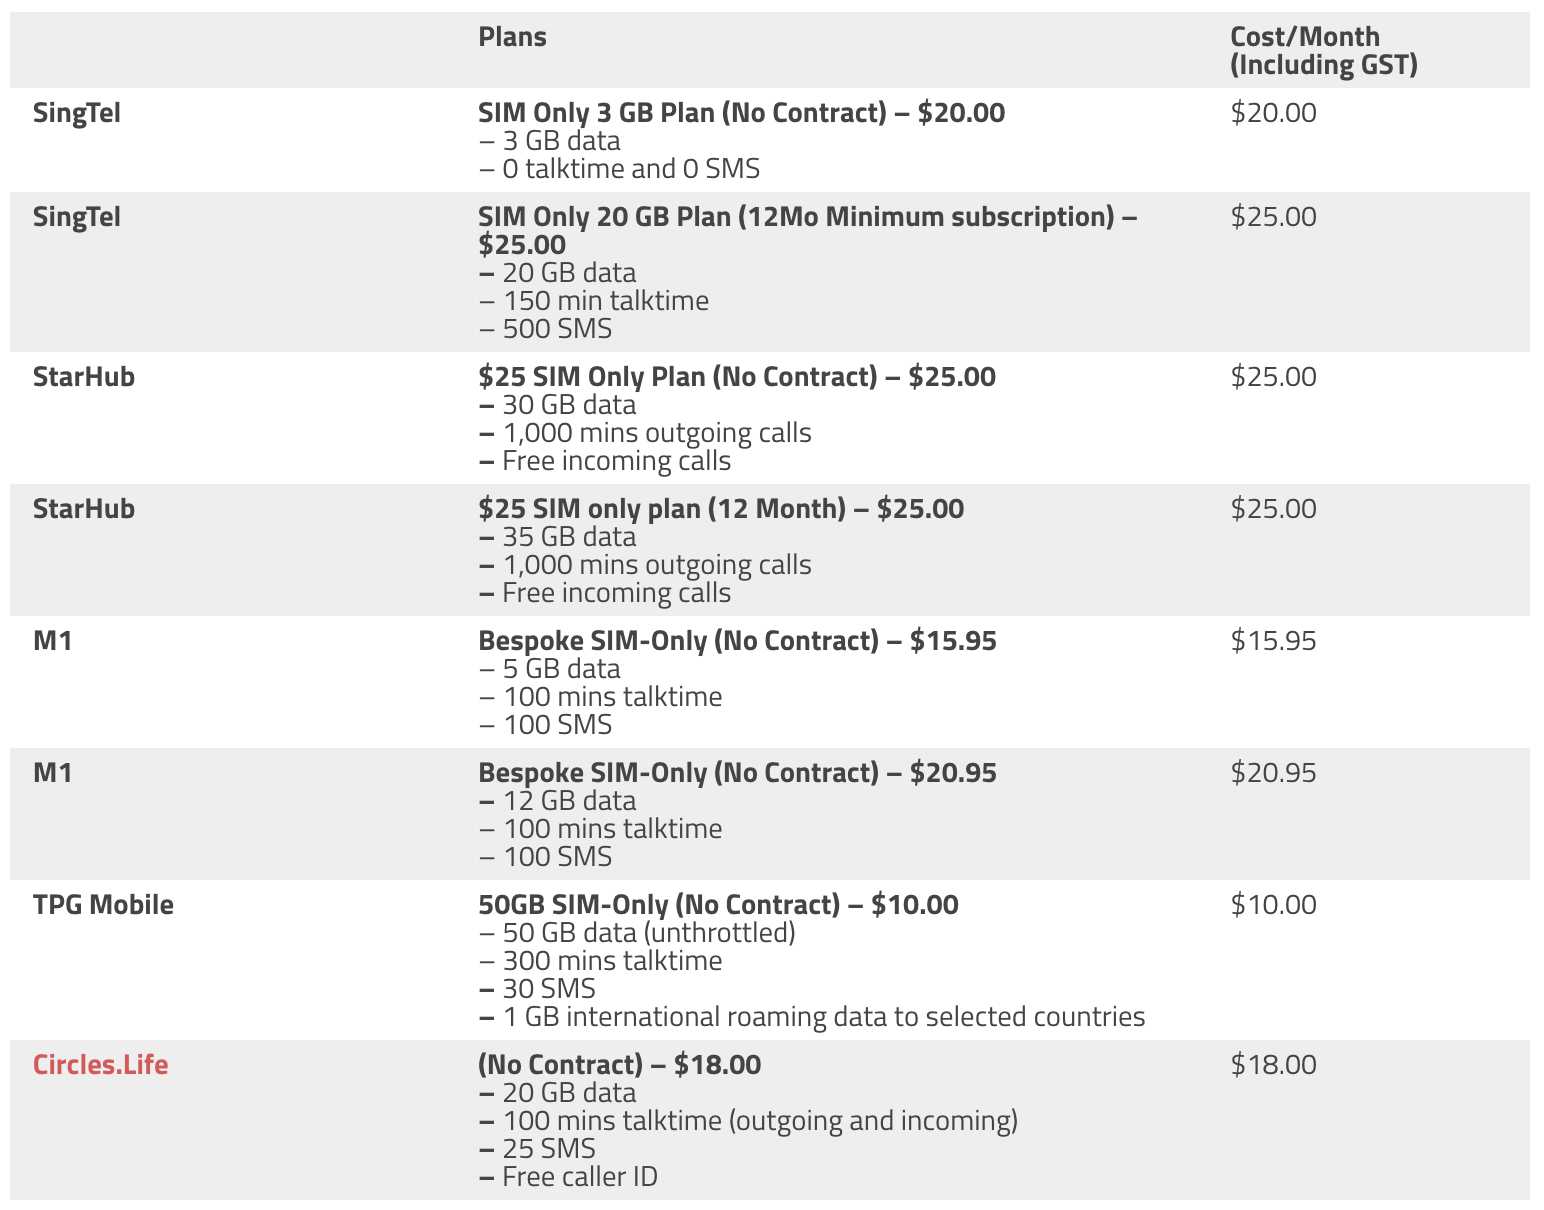Image resolution: width=1544 pixels, height=1210 pixels.
Task: Select M1 Bespoke SIM-Only $15.95 title
Action: (x=737, y=641)
